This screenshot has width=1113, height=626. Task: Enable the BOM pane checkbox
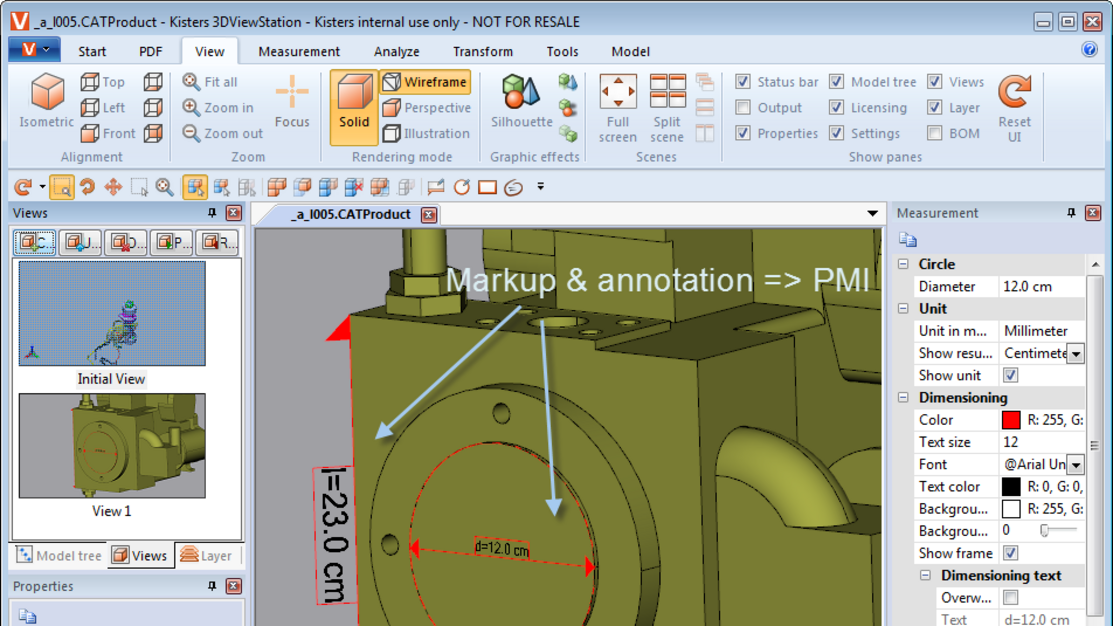click(935, 133)
